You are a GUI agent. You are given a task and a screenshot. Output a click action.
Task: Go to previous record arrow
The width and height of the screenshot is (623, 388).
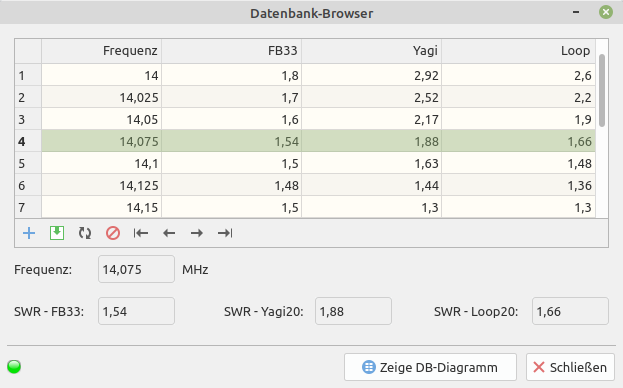click(x=169, y=233)
